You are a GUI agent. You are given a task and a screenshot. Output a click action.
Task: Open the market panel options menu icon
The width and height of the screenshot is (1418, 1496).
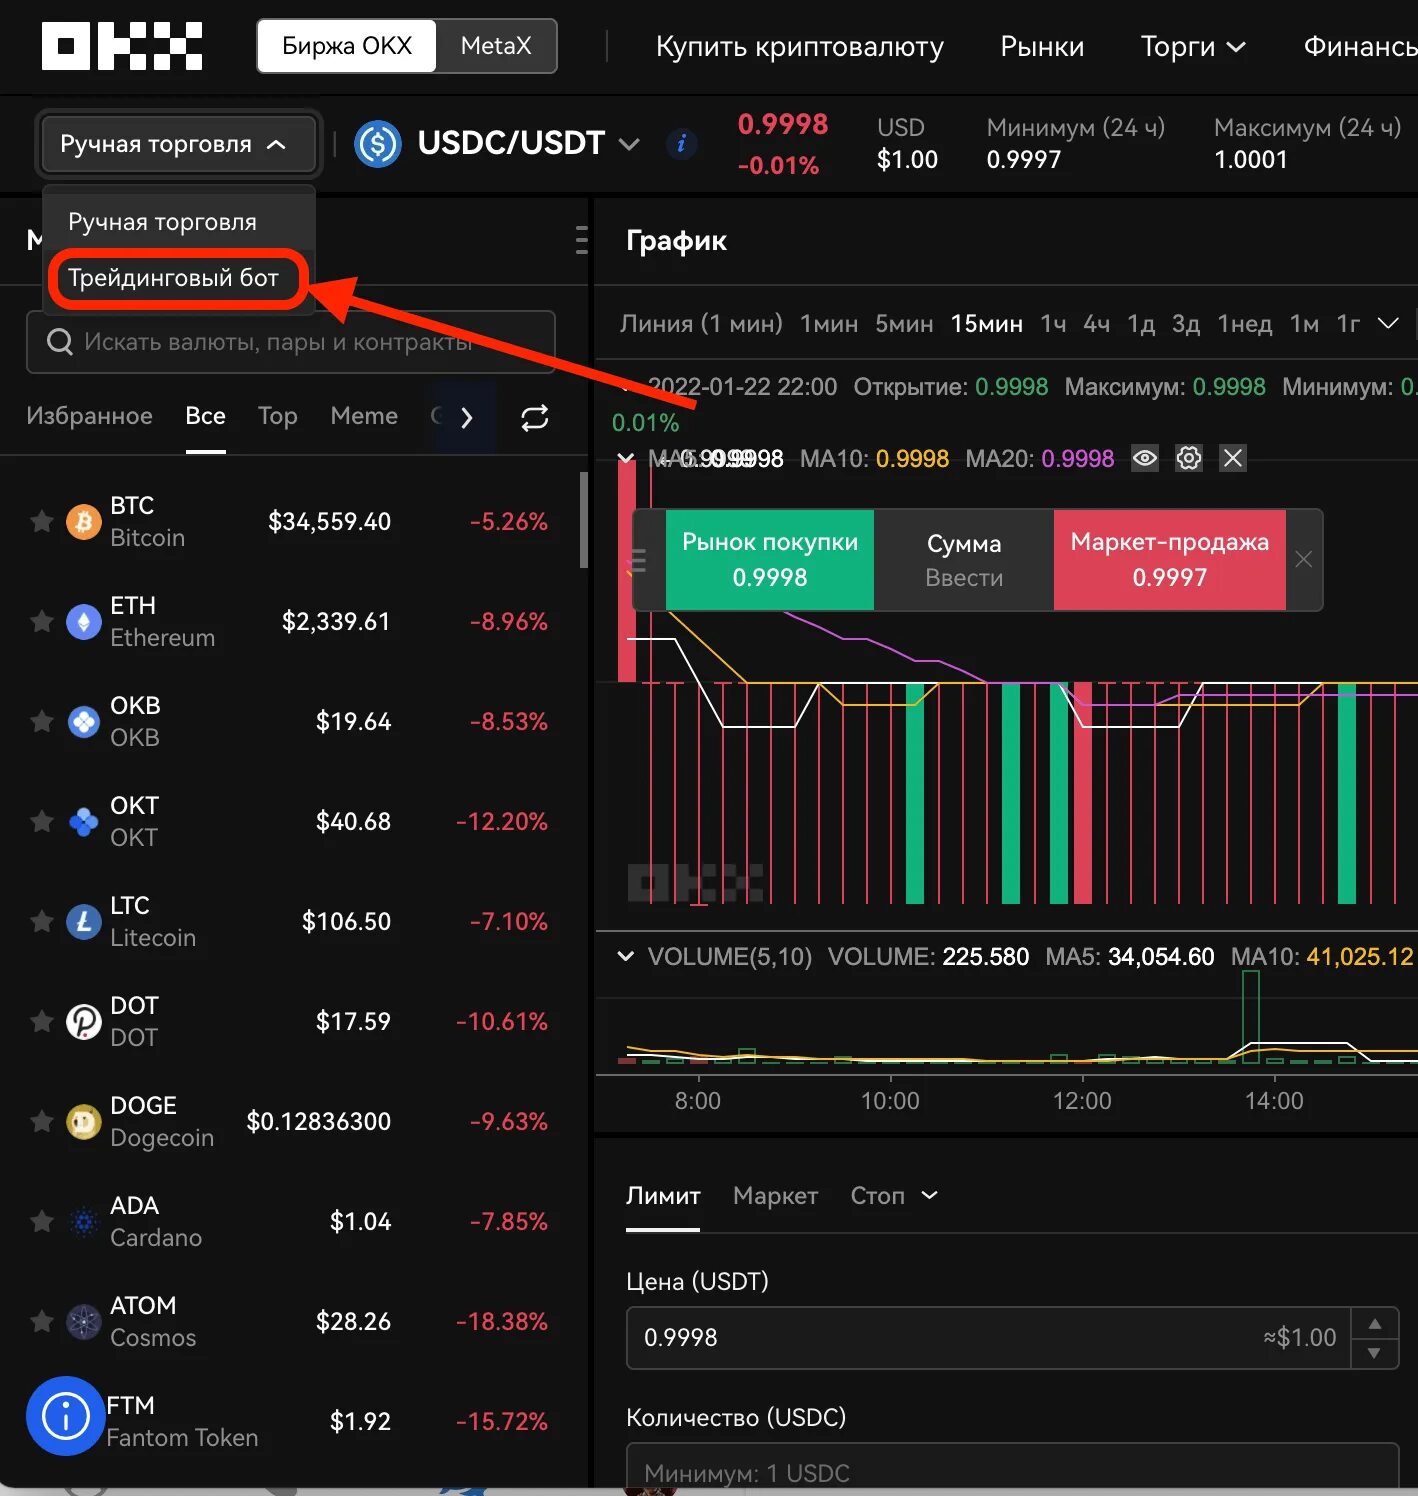click(581, 240)
